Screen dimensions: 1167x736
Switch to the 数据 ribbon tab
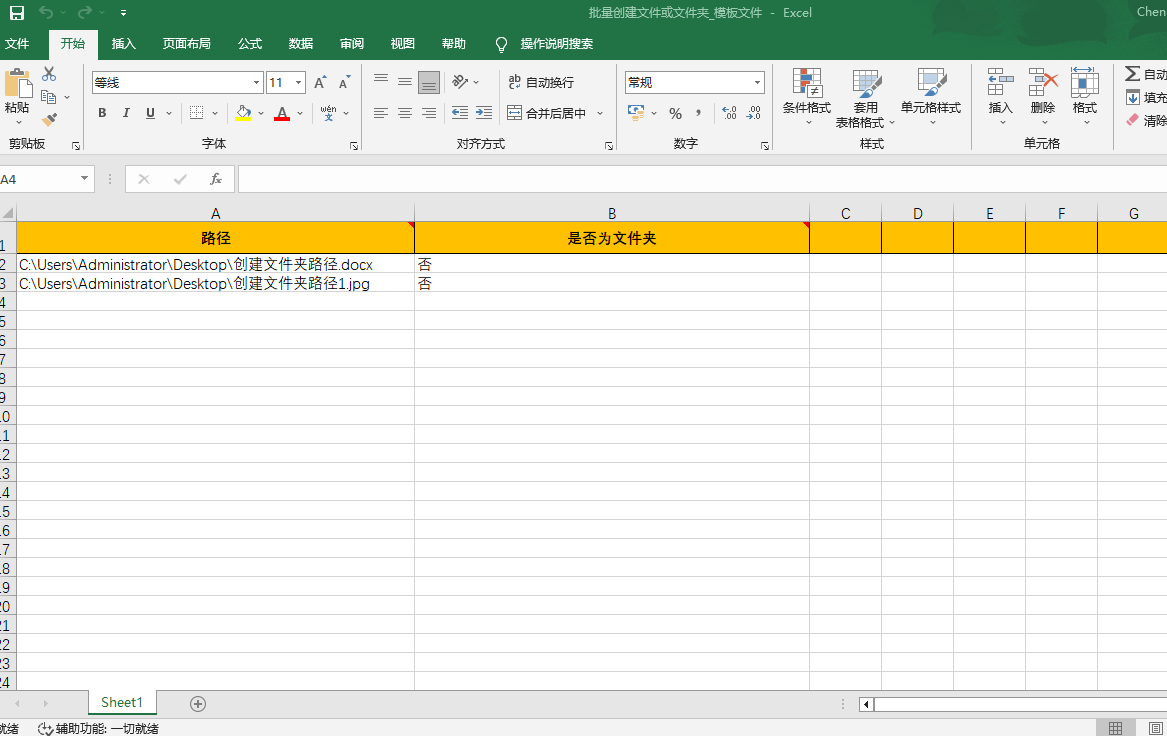299,43
